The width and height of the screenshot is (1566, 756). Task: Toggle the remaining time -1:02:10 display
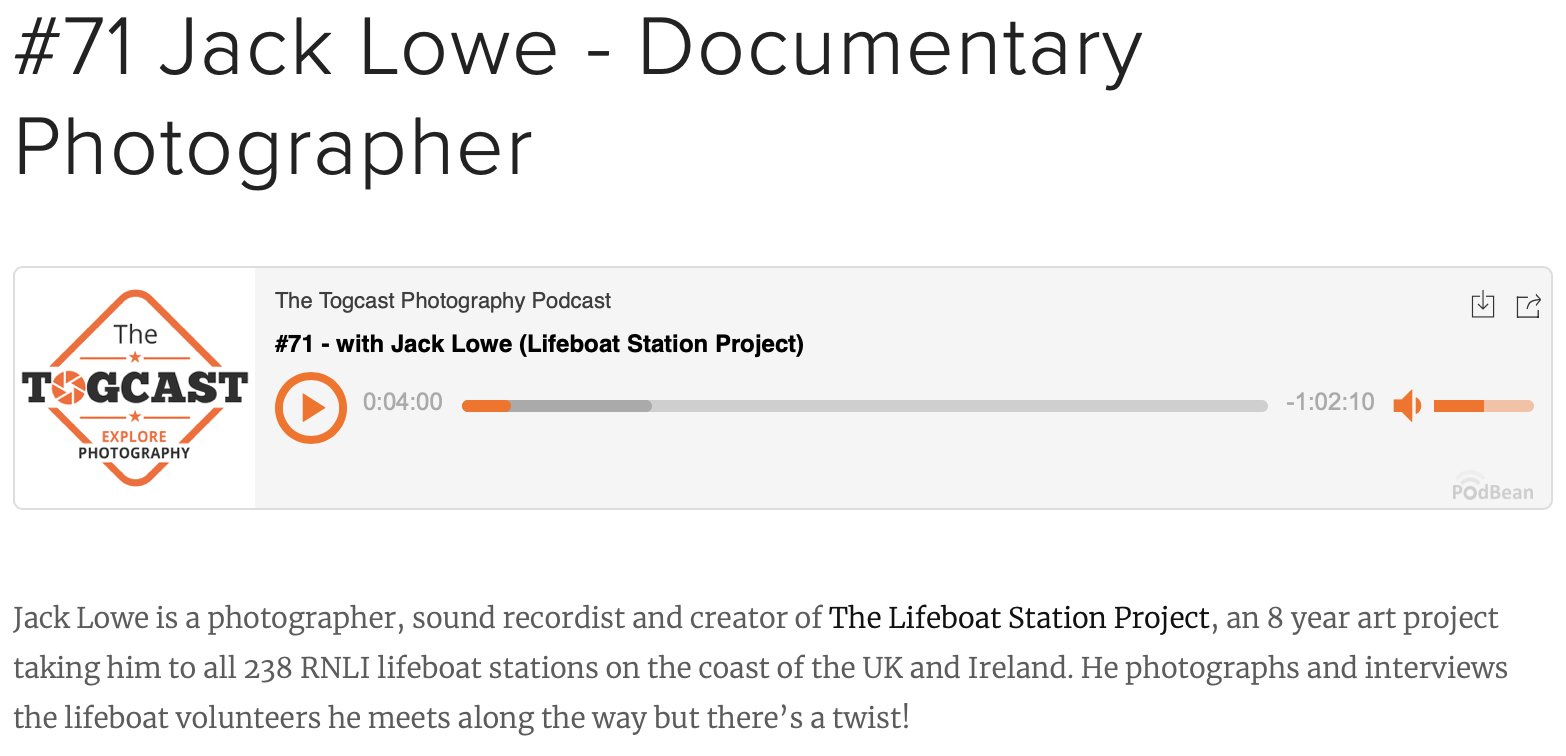(1330, 403)
